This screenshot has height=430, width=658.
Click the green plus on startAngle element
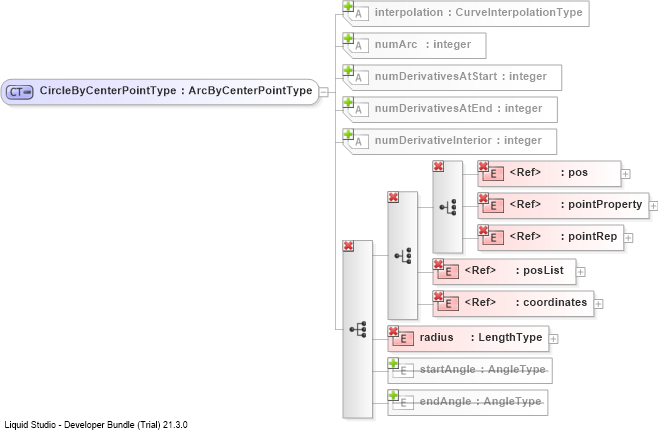[x=393, y=363]
